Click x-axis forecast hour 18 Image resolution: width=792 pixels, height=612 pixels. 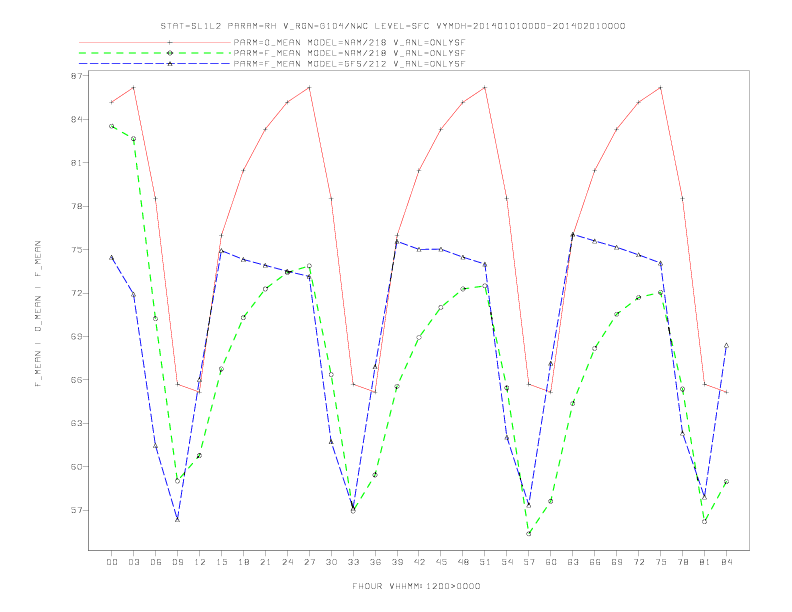[x=243, y=562]
